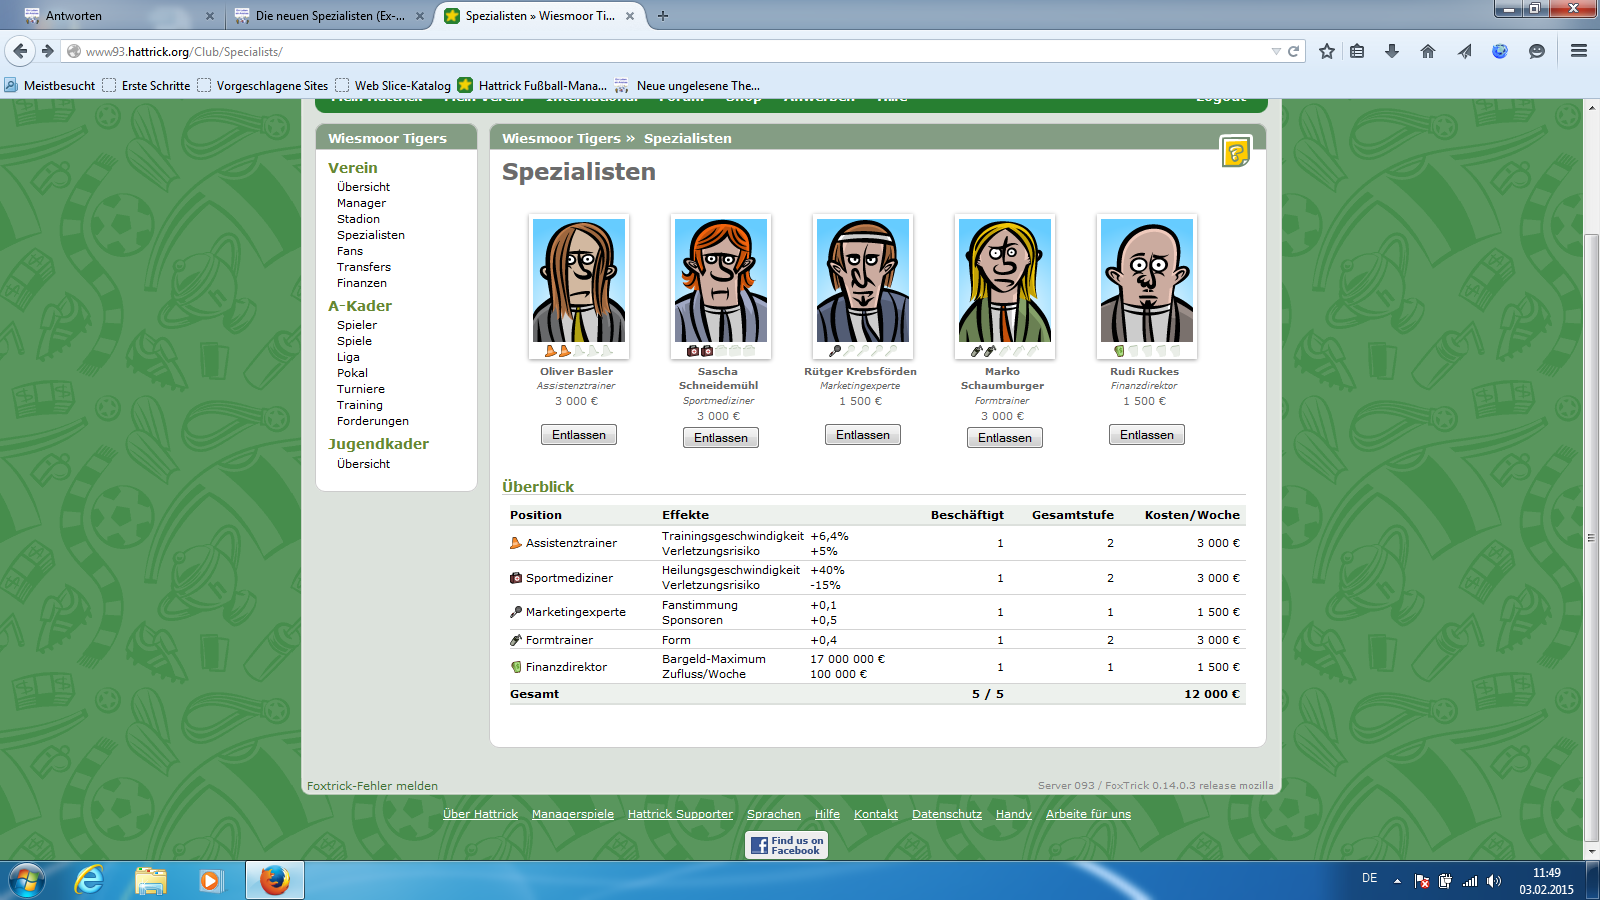Dismiss Sascha Schneidemühl with Entlassen
Image resolution: width=1600 pixels, height=900 pixels.
(721, 438)
